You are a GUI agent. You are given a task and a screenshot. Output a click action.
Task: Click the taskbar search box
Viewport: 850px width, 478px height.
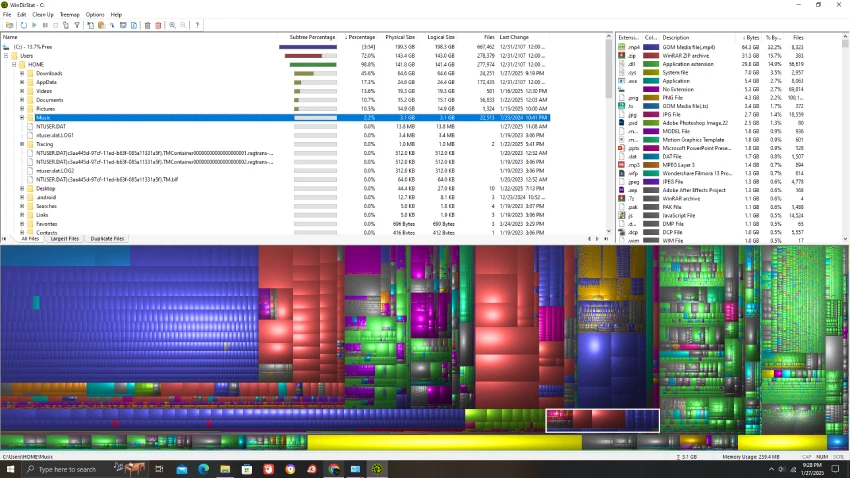pos(84,469)
